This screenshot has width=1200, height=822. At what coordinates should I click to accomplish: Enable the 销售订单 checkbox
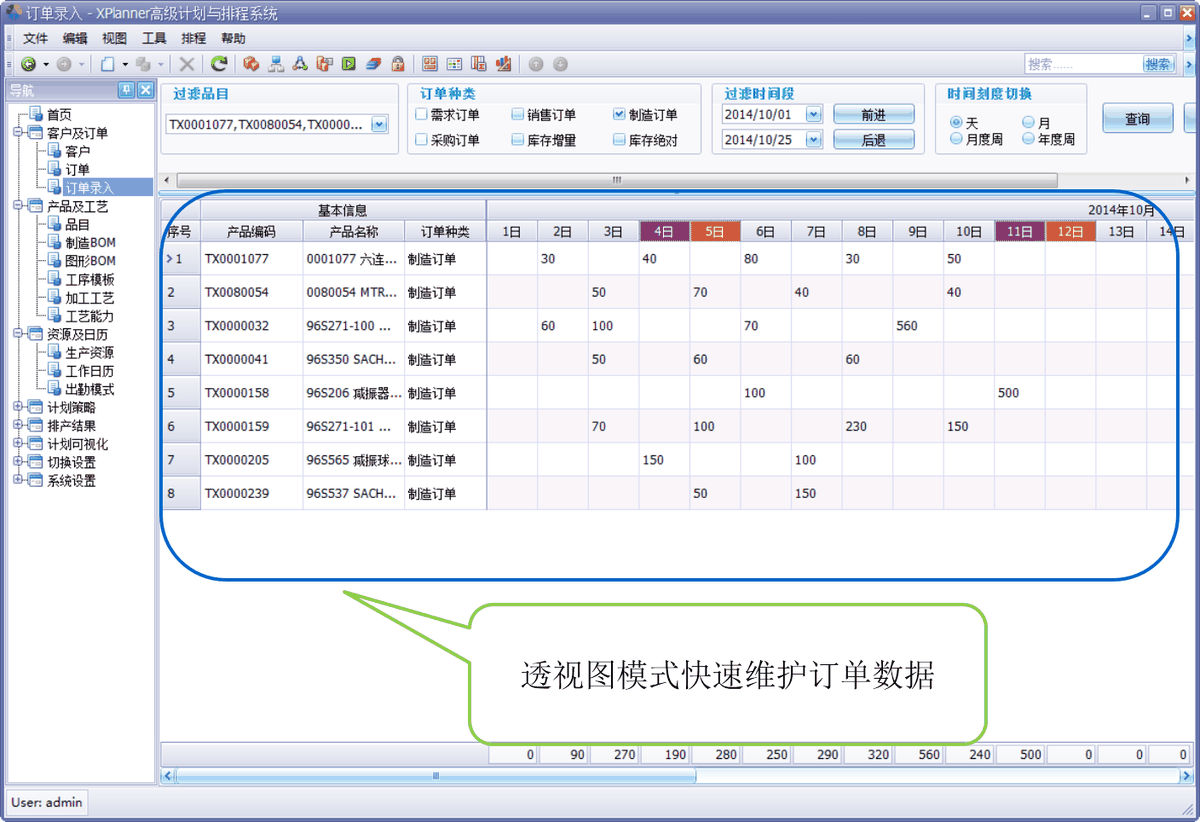point(517,115)
